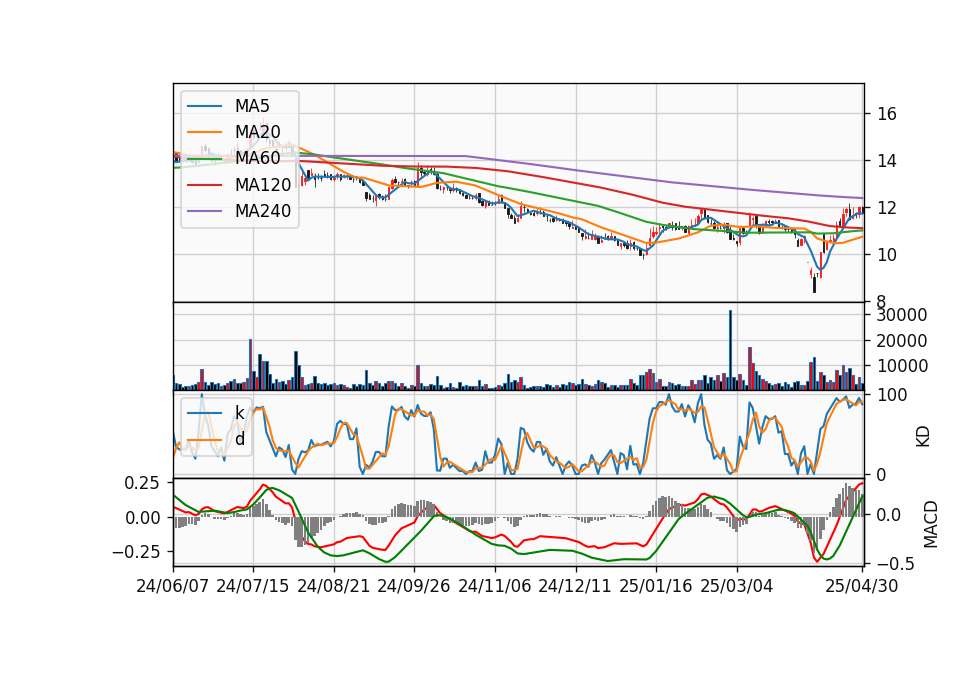Screen dimensions: 960x690
Task: Click the orange MA20 legend line sample
Action: click(x=204, y=132)
